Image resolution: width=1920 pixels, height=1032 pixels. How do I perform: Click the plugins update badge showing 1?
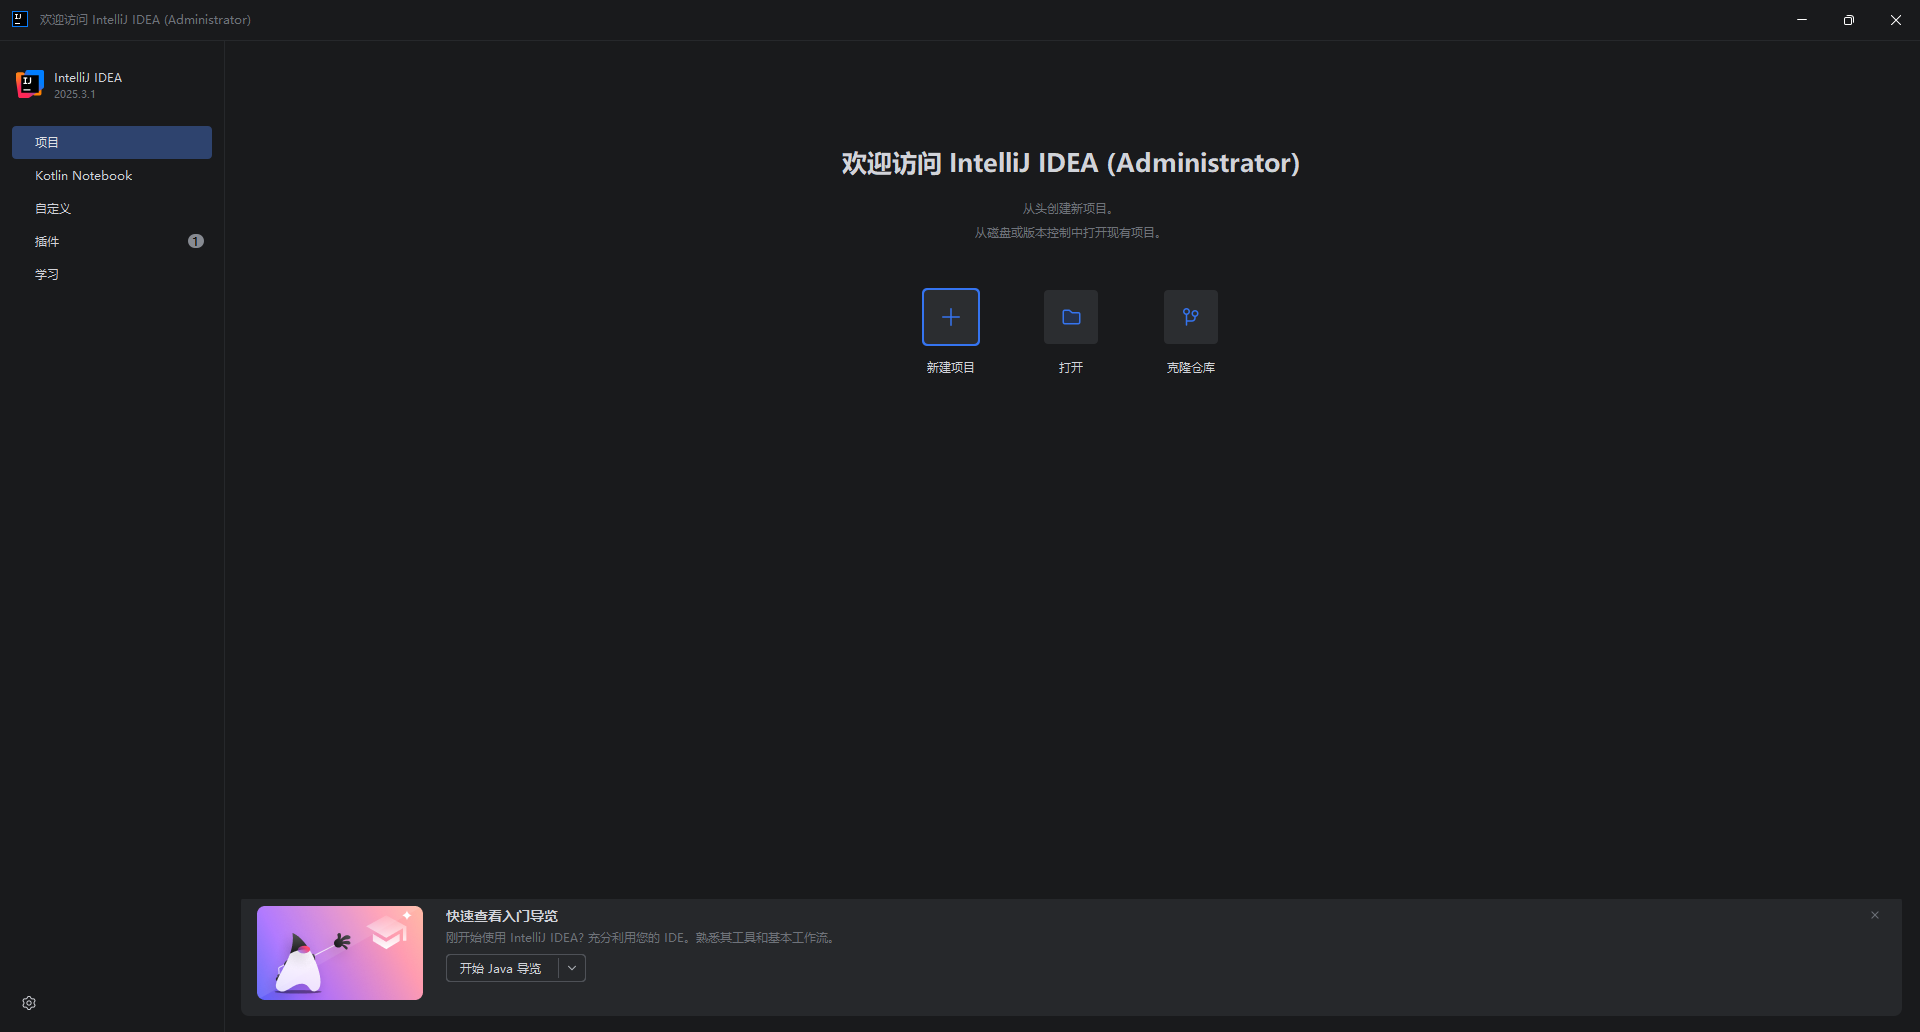196,241
